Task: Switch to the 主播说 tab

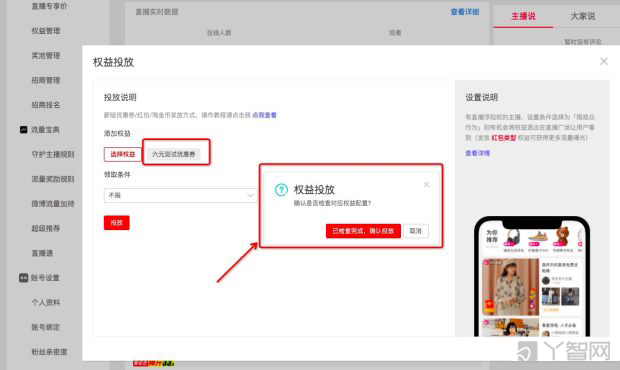Action: pyautogui.click(x=523, y=16)
